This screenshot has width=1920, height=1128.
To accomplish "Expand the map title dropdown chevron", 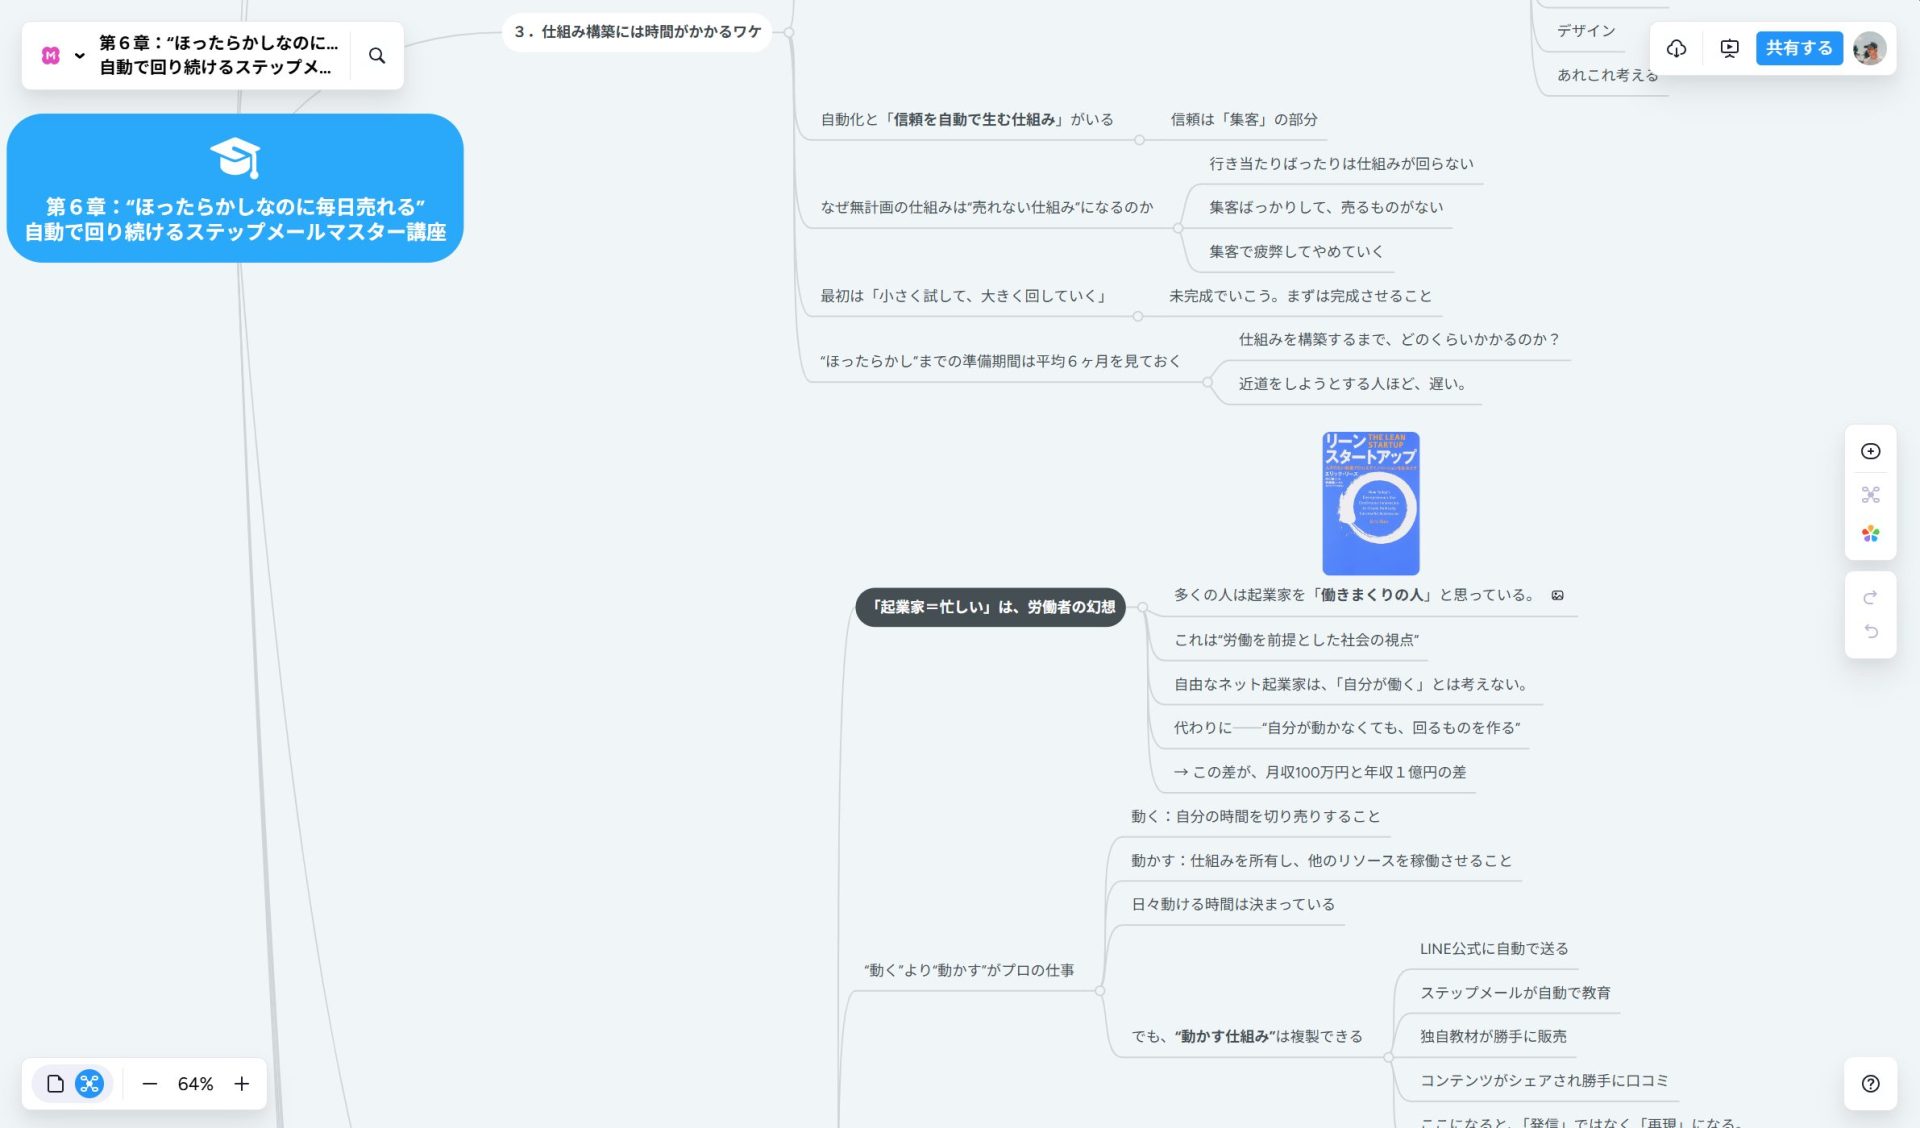I will tap(80, 56).
